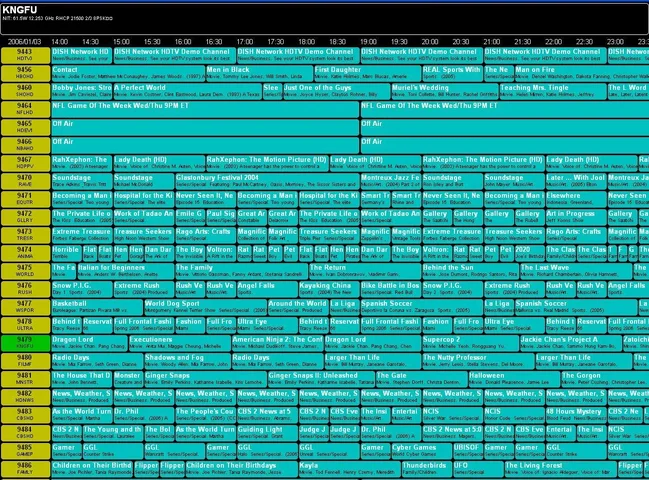The width and height of the screenshot is (649, 480).
Task: Open The Living Forest listing
Action: pos(560,469)
